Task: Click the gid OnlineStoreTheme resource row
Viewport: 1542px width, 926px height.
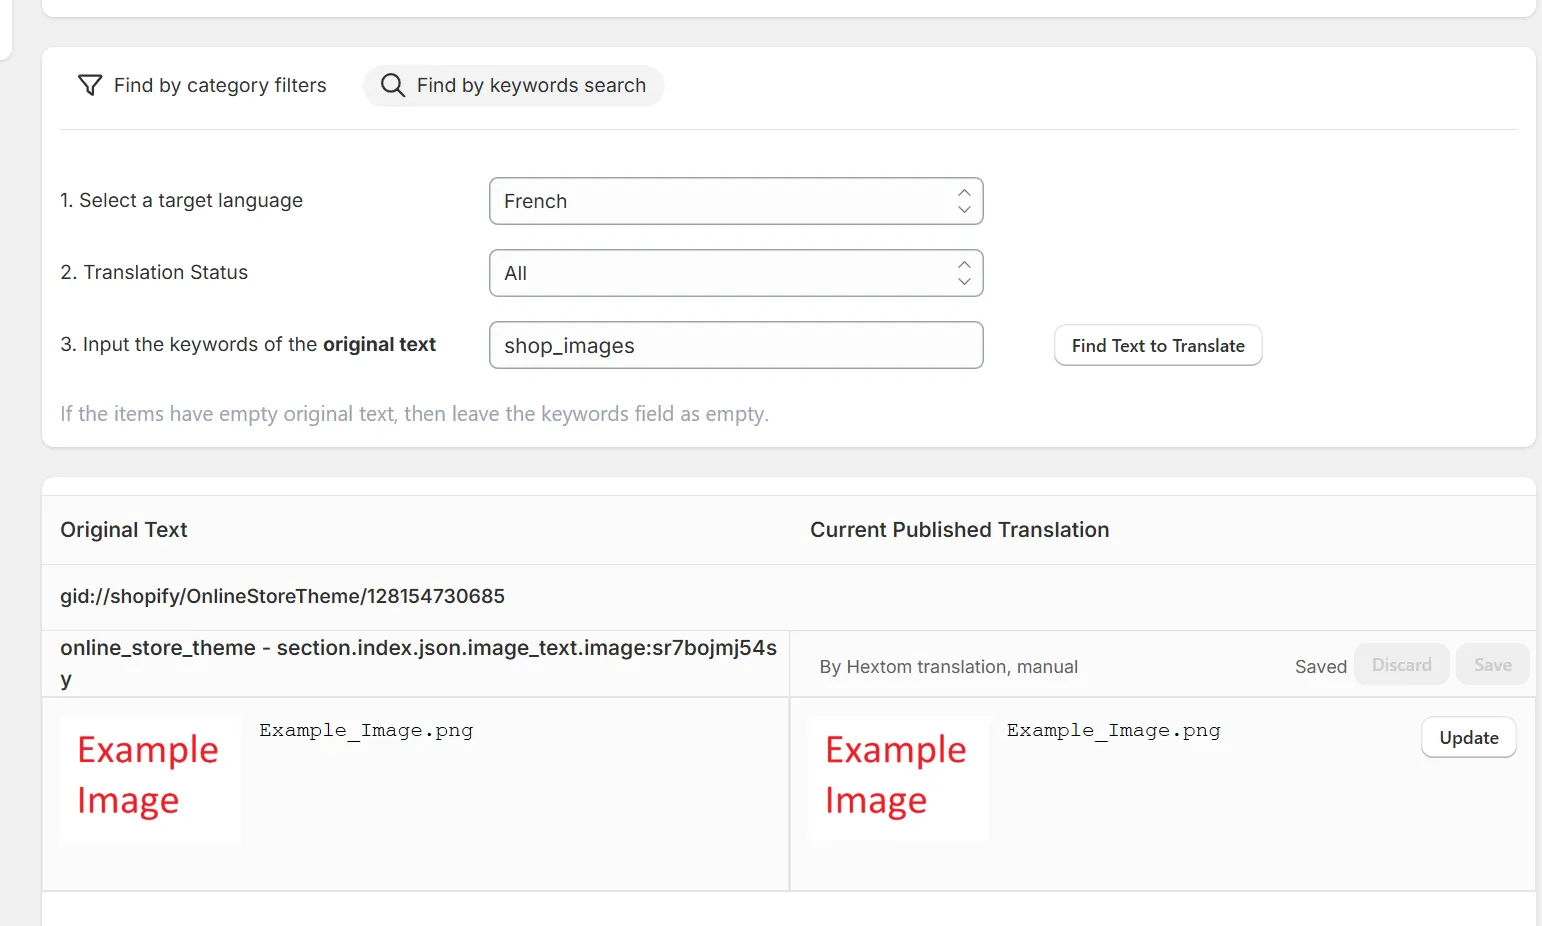Action: click(x=789, y=597)
